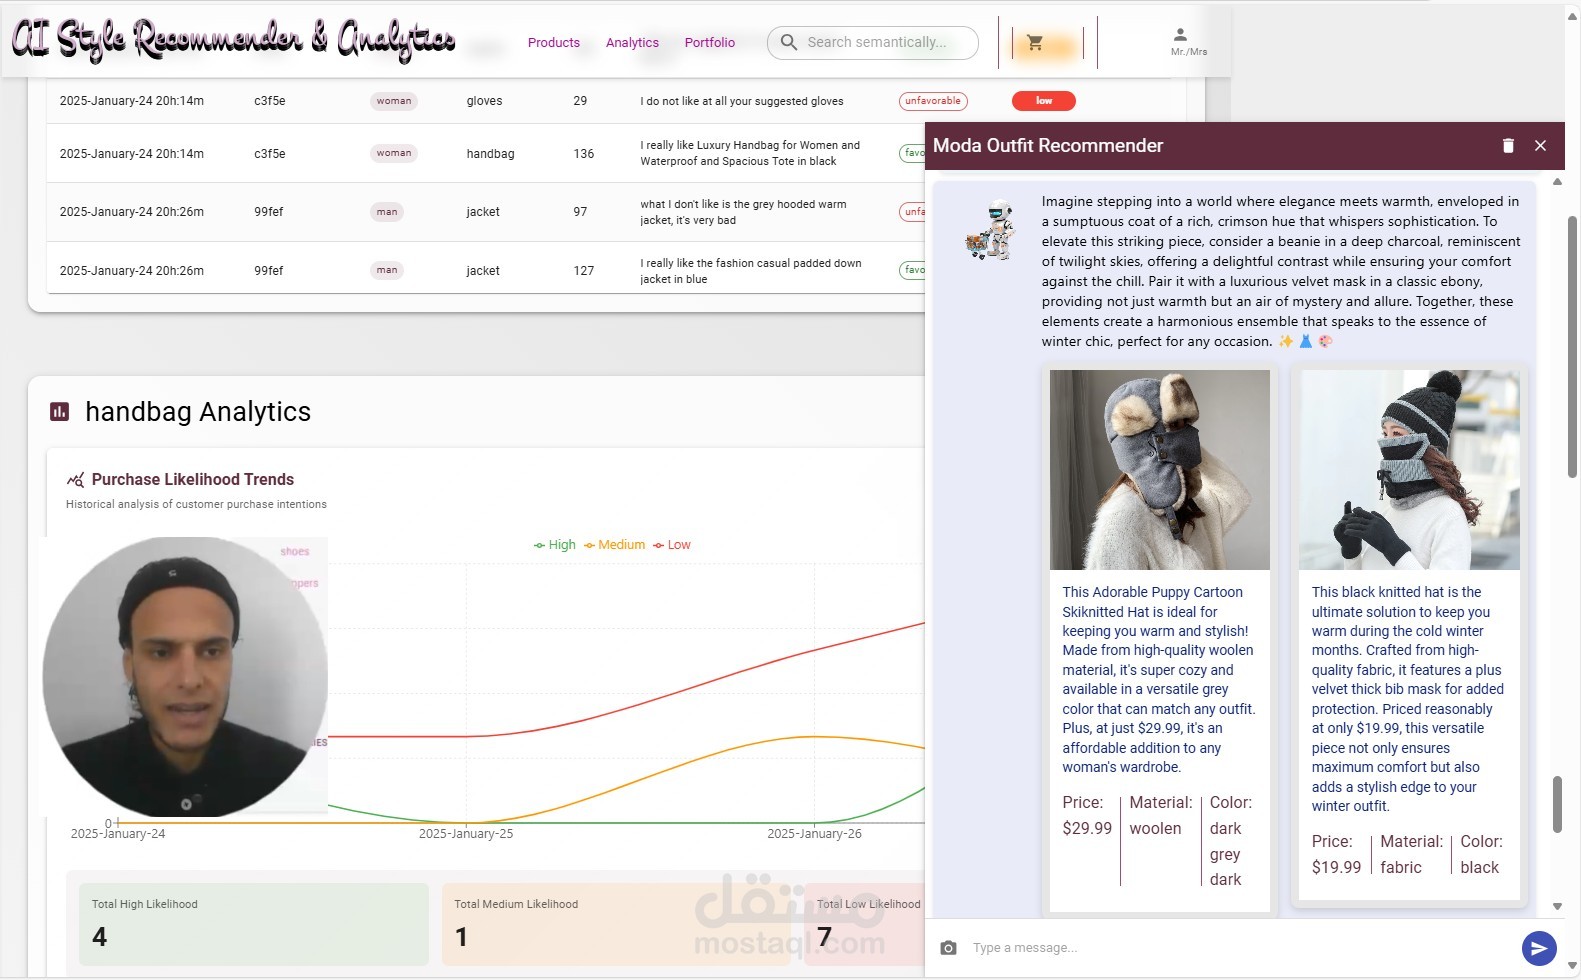Click the red low likelihood badge
The width and height of the screenshot is (1581, 980).
tap(1044, 101)
